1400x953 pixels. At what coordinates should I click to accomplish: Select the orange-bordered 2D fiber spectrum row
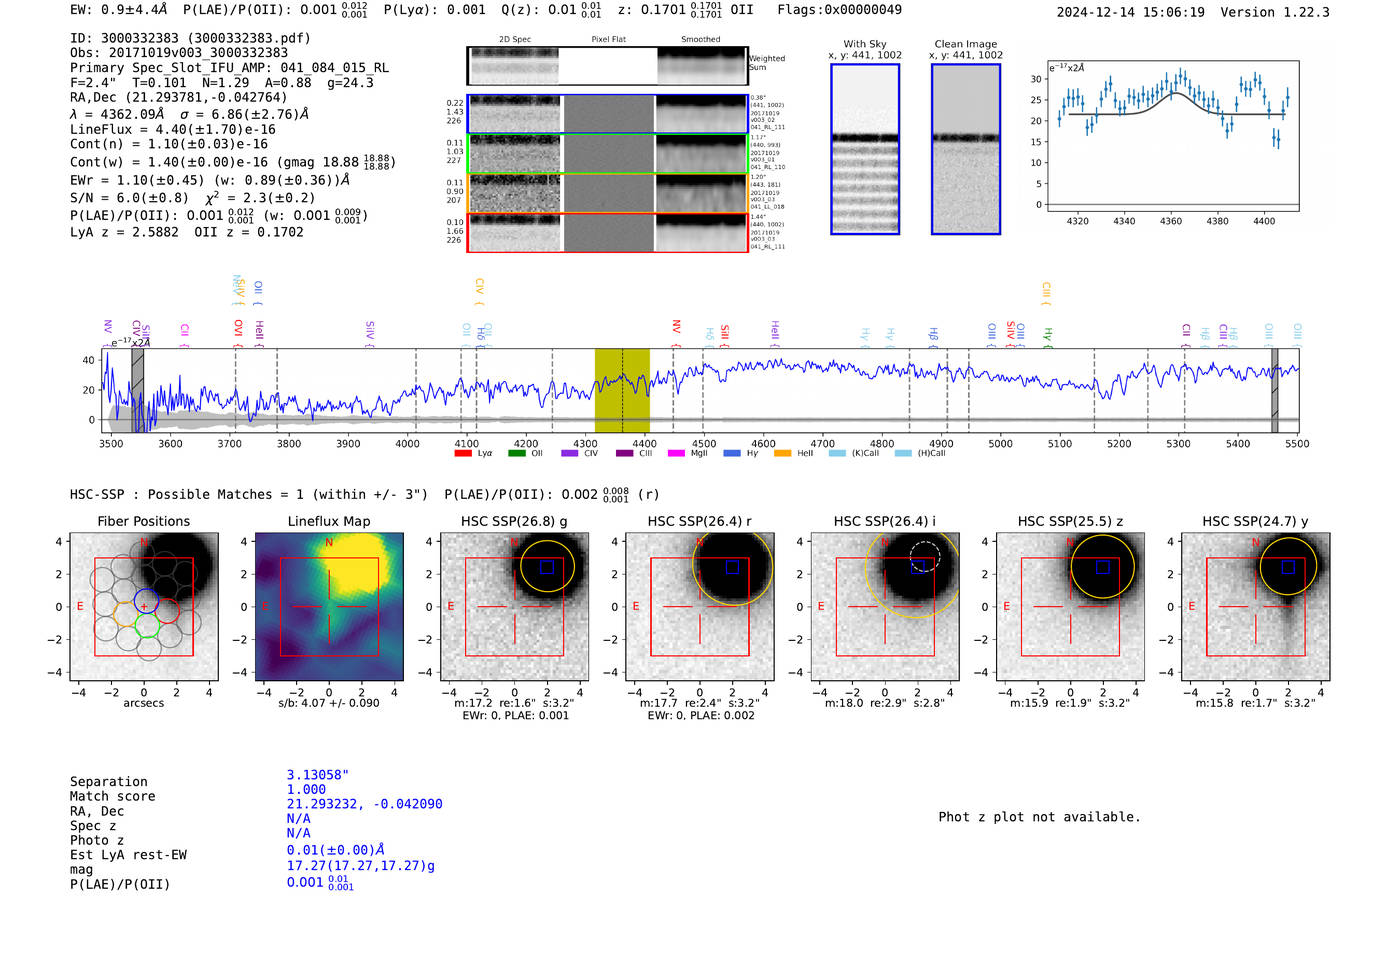pos(607,193)
